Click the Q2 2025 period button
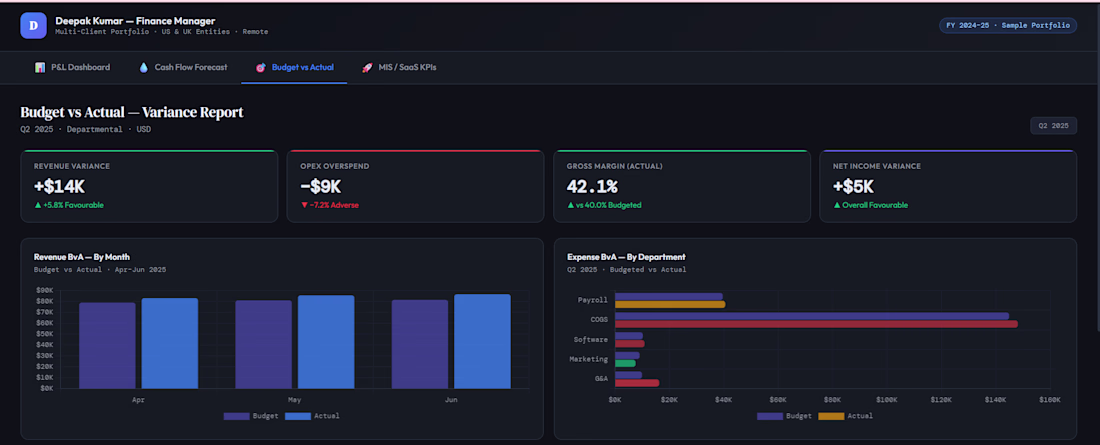 1053,126
